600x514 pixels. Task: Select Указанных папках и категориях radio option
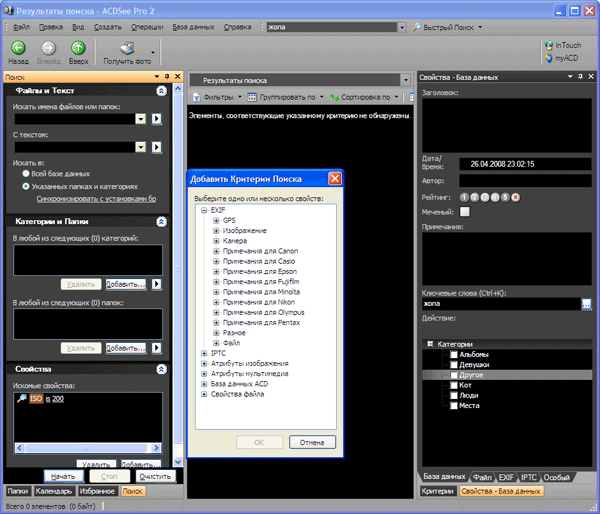tap(26, 187)
